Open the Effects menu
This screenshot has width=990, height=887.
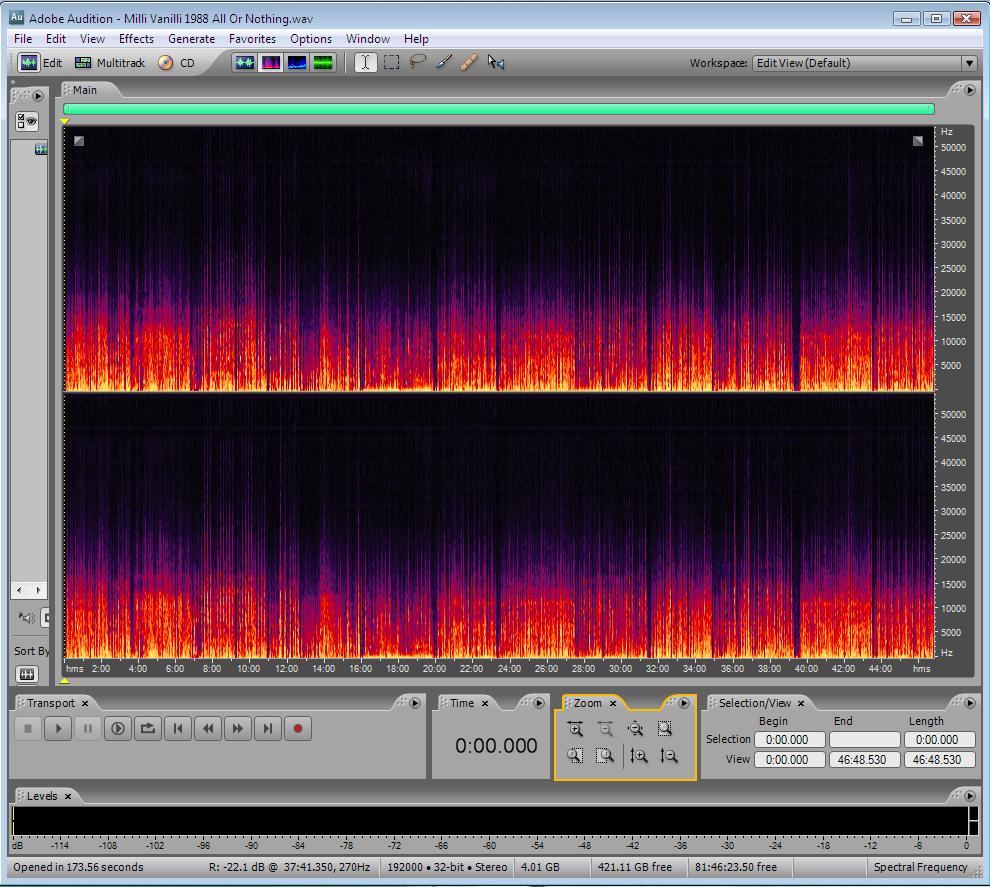pos(136,39)
